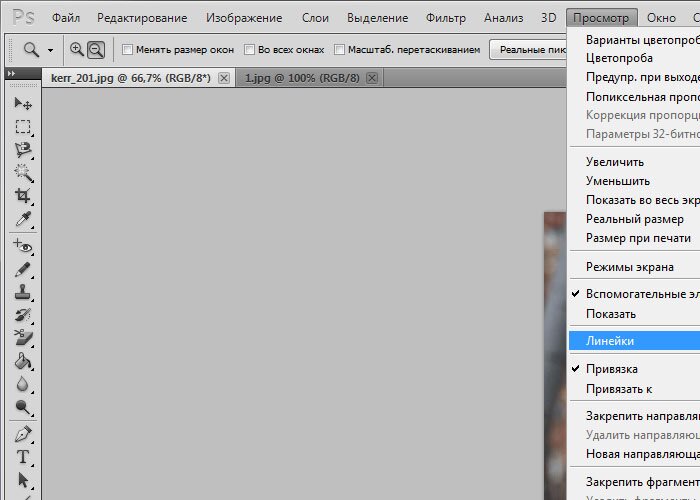Choose 'Реальный размер' menu entry
The height and width of the screenshot is (500, 700).
coord(634,219)
